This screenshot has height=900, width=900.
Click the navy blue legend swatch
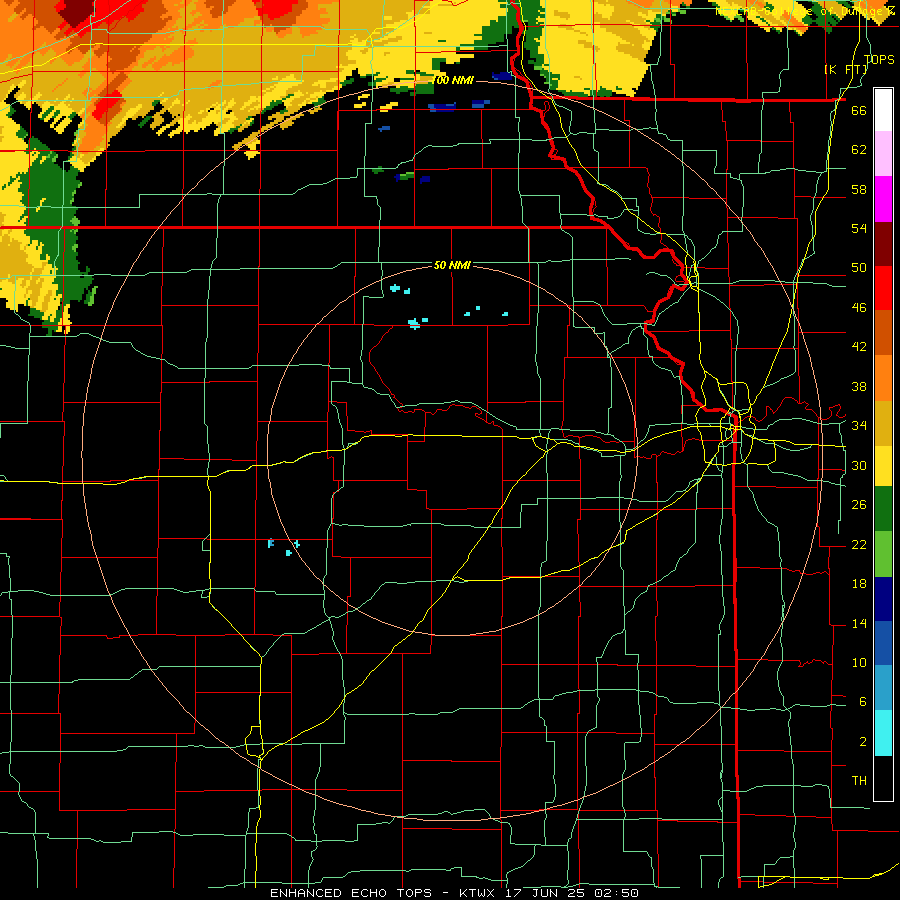(x=883, y=599)
